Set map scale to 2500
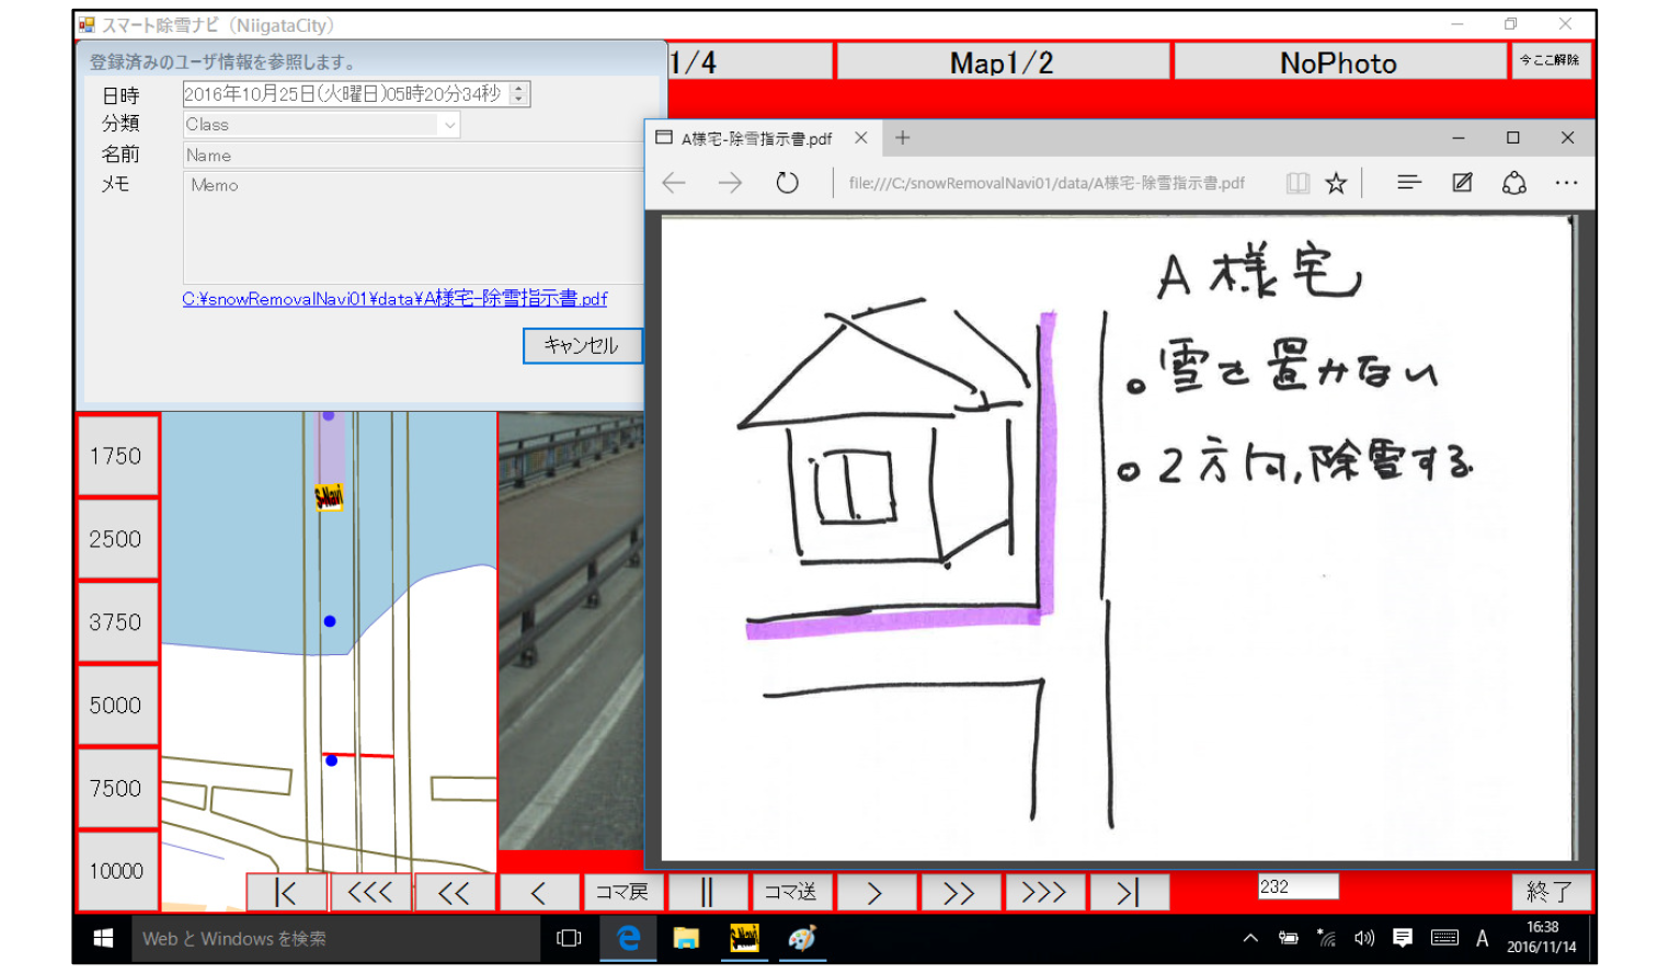Screen dimensions: 1670x974 pos(117,539)
